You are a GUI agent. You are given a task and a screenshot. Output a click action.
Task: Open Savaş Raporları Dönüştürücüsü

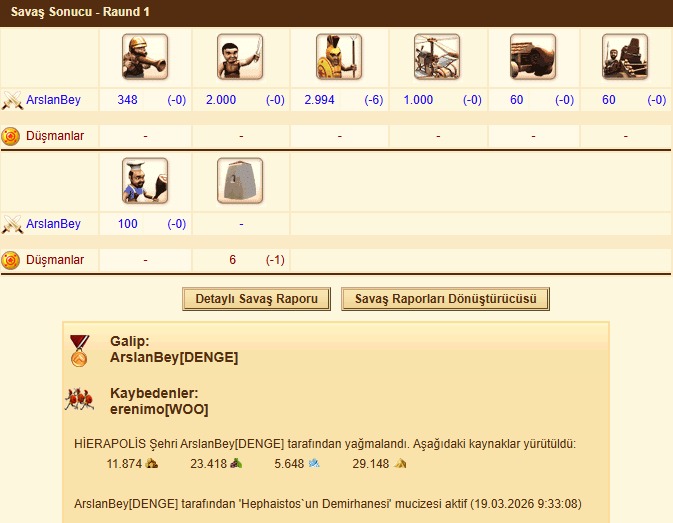point(446,299)
